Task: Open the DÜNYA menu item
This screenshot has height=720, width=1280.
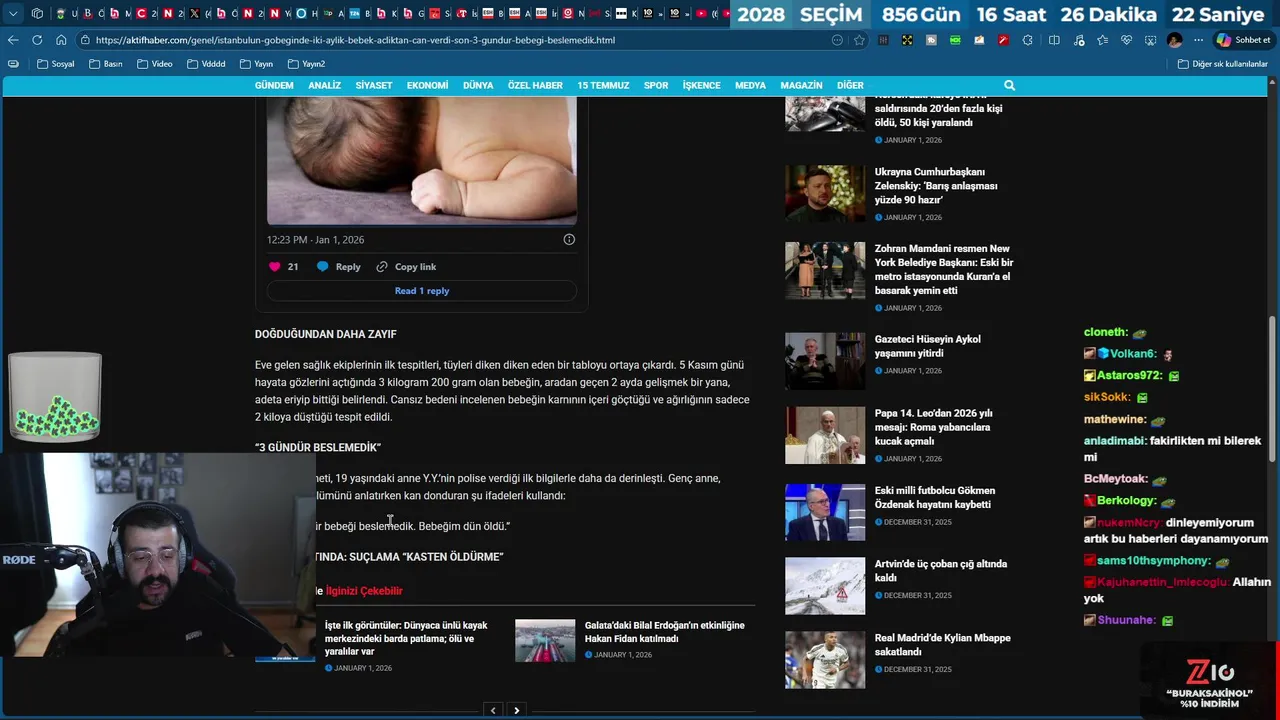Action: [478, 86]
